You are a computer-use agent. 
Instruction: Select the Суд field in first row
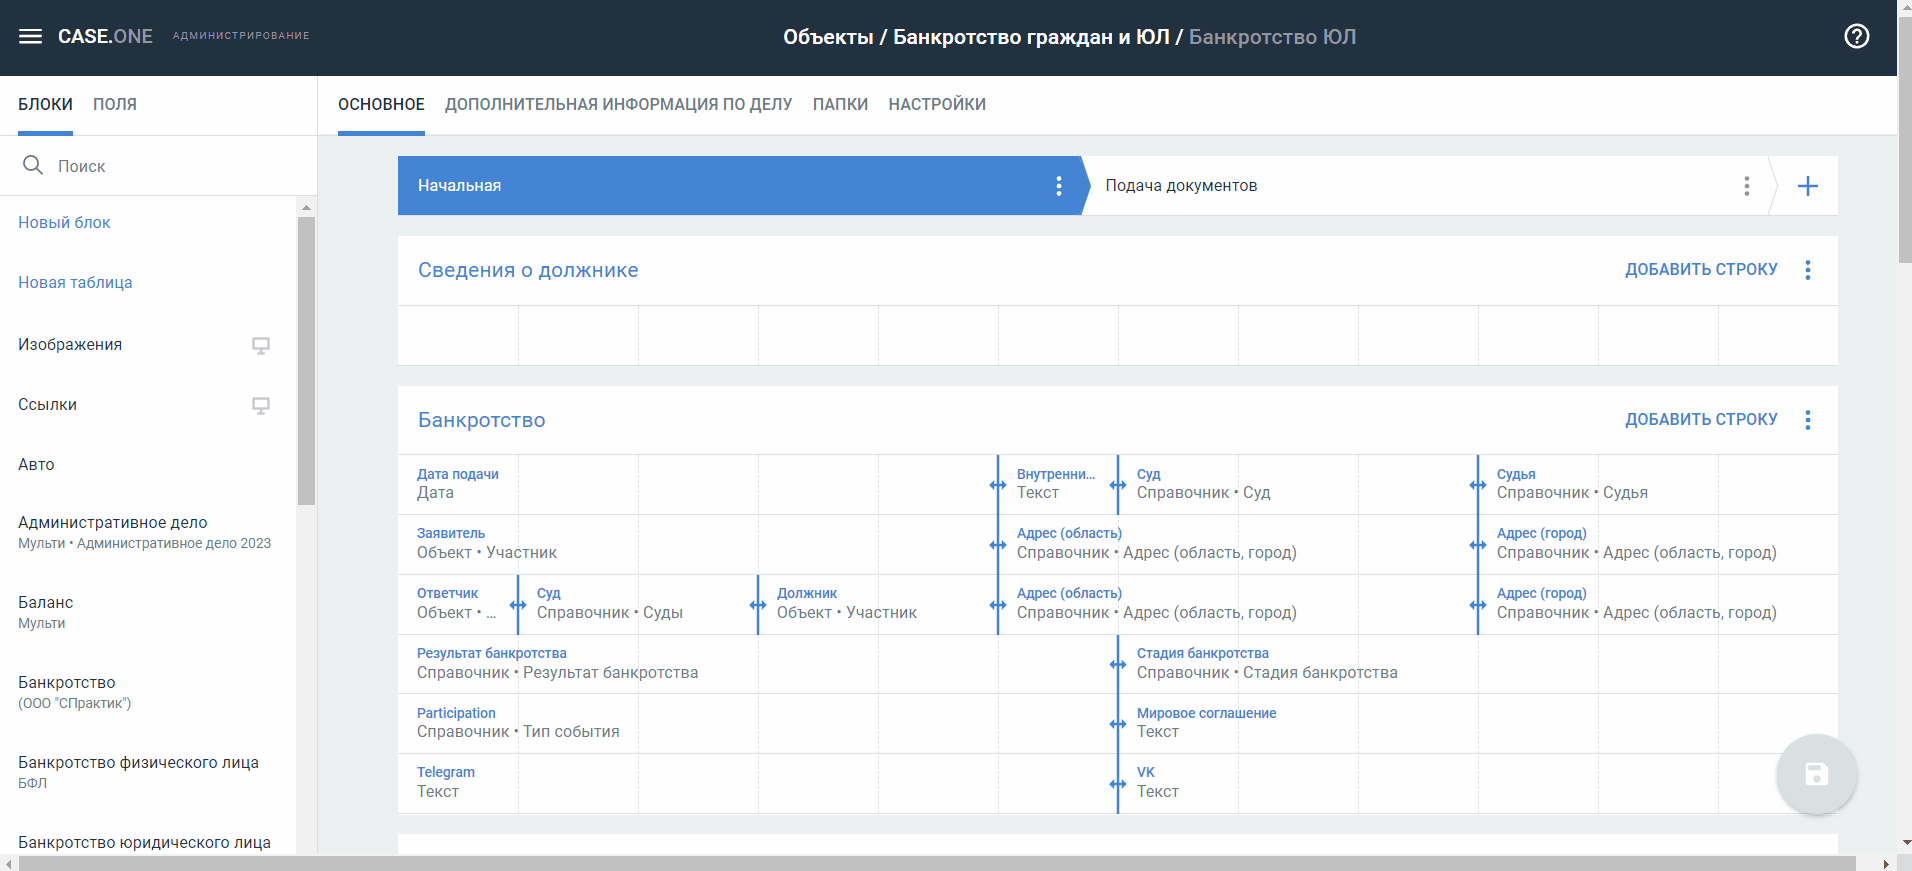pos(1297,484)
